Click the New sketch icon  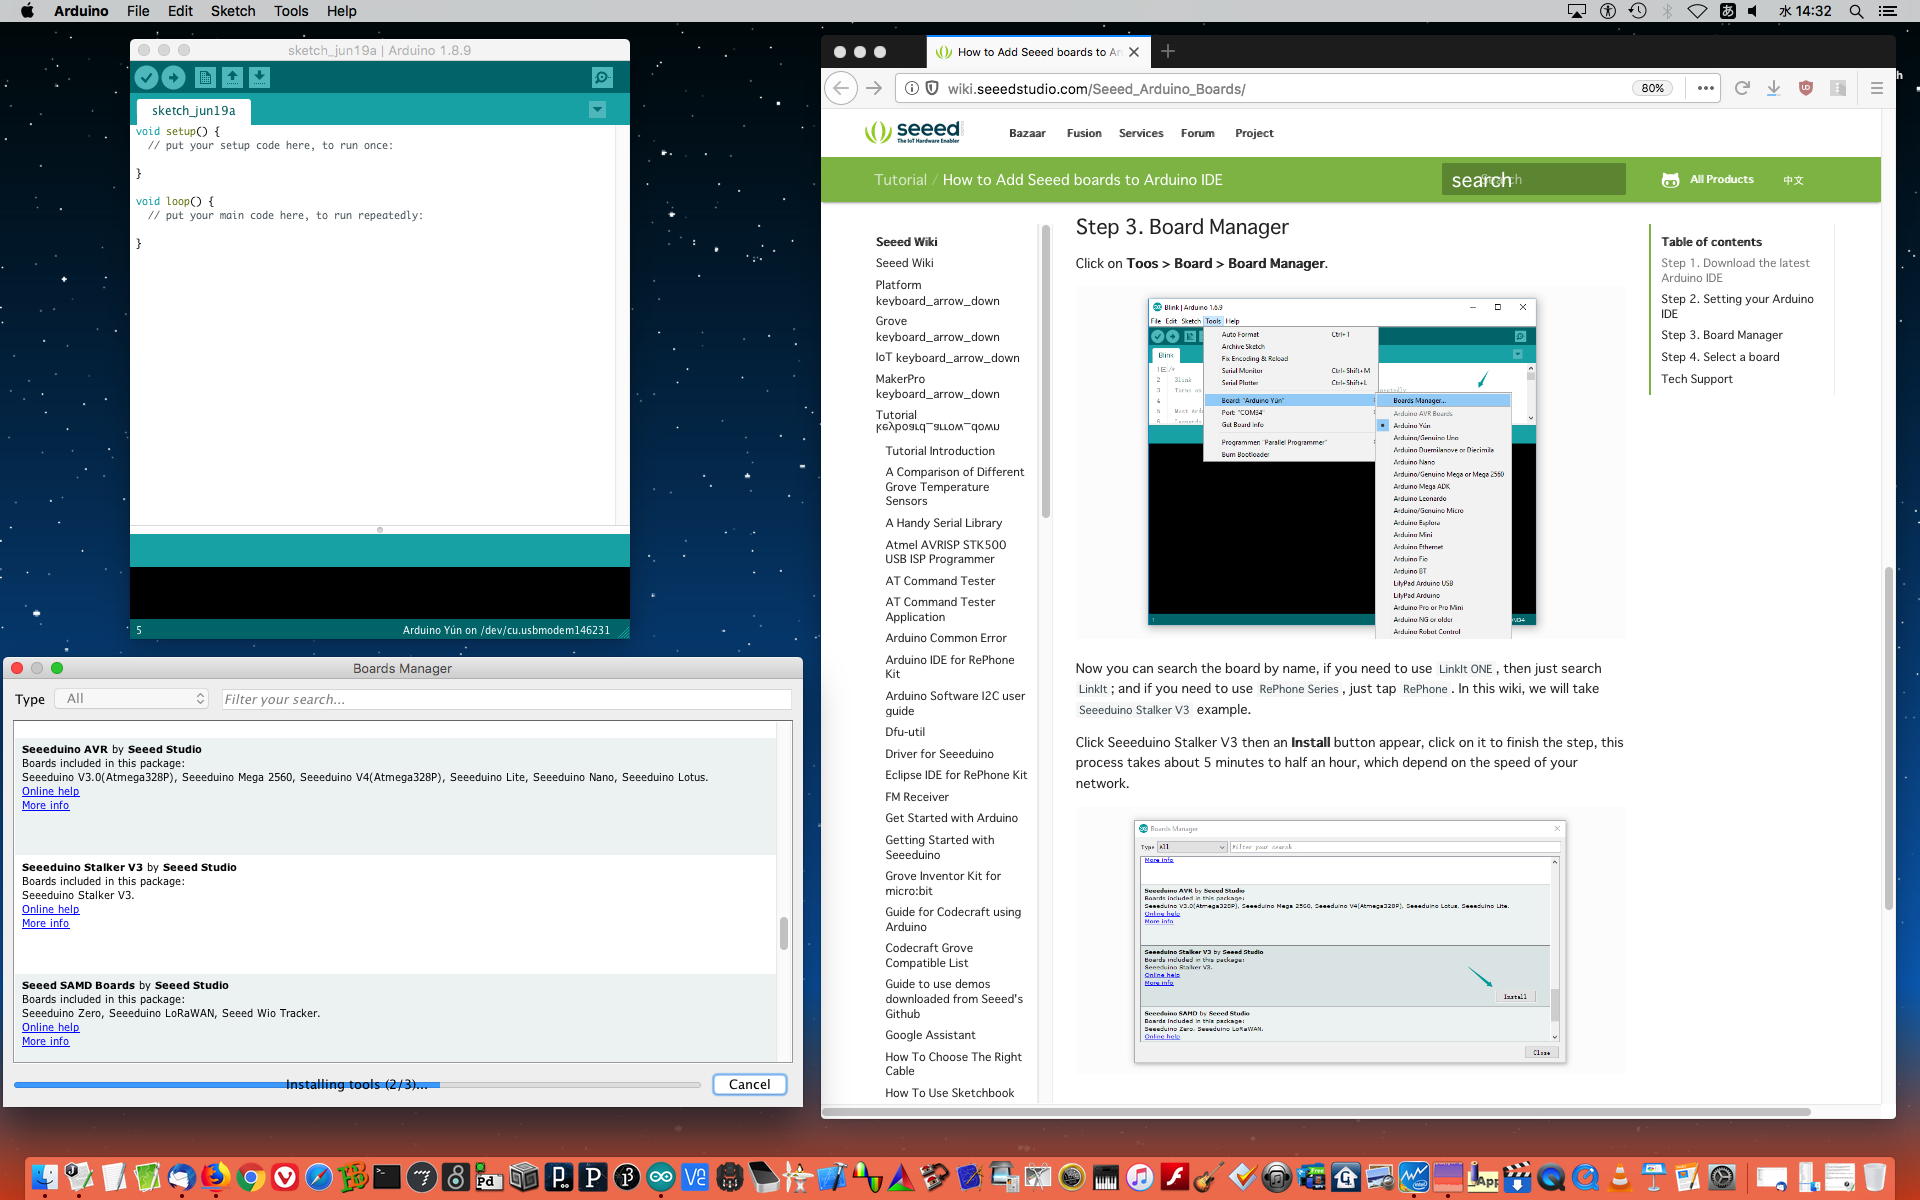205,77
